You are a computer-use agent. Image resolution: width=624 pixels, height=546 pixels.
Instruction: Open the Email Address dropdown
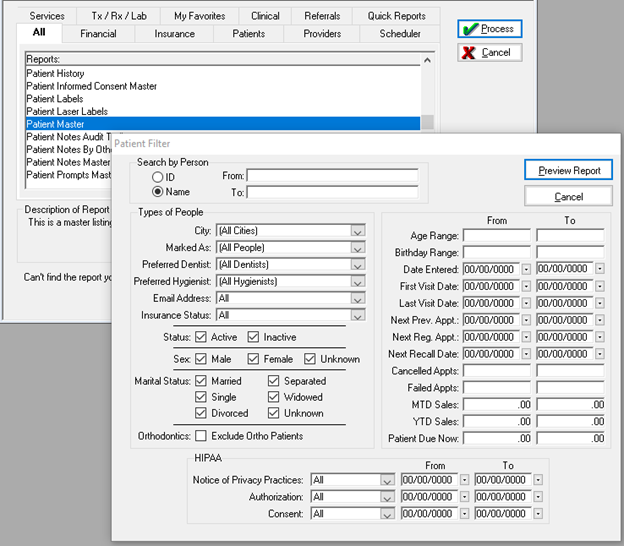click(x=357, y=298)
